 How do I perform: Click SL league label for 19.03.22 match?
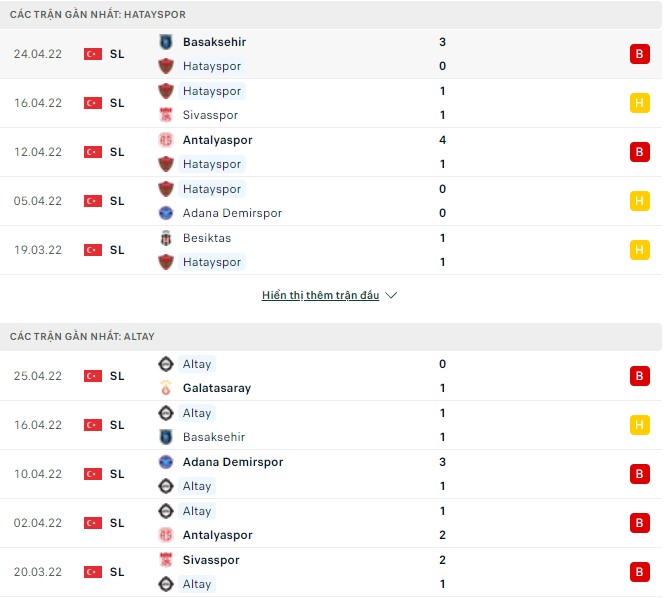click(117, 250)
